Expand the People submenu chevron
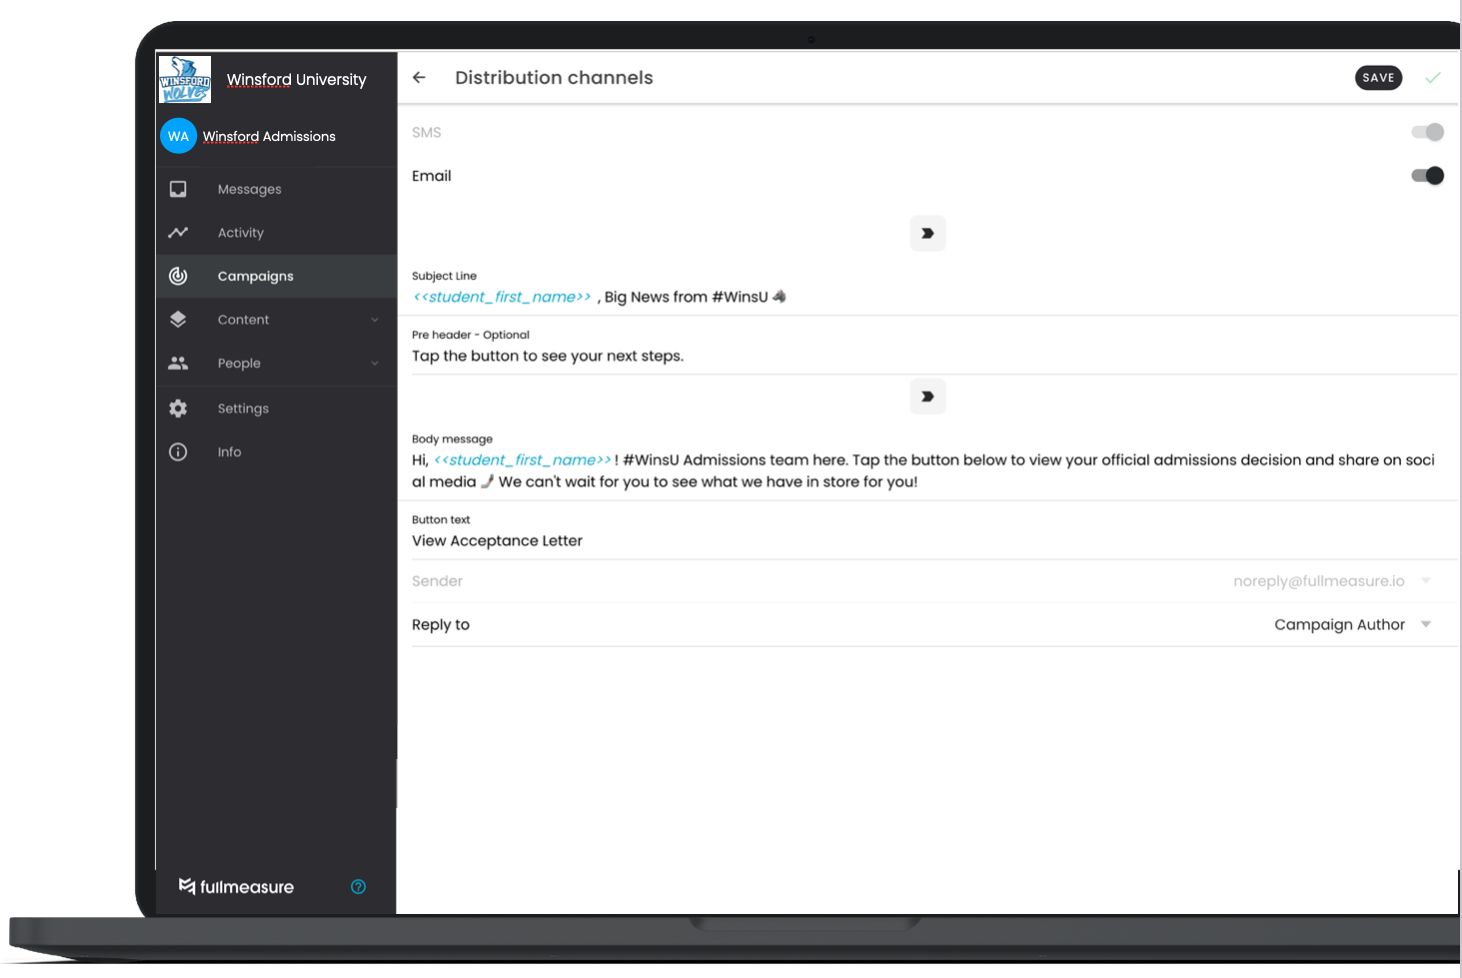Image resolution: width=1462 pixels, height=978 pixels. [x=375, y=363]
